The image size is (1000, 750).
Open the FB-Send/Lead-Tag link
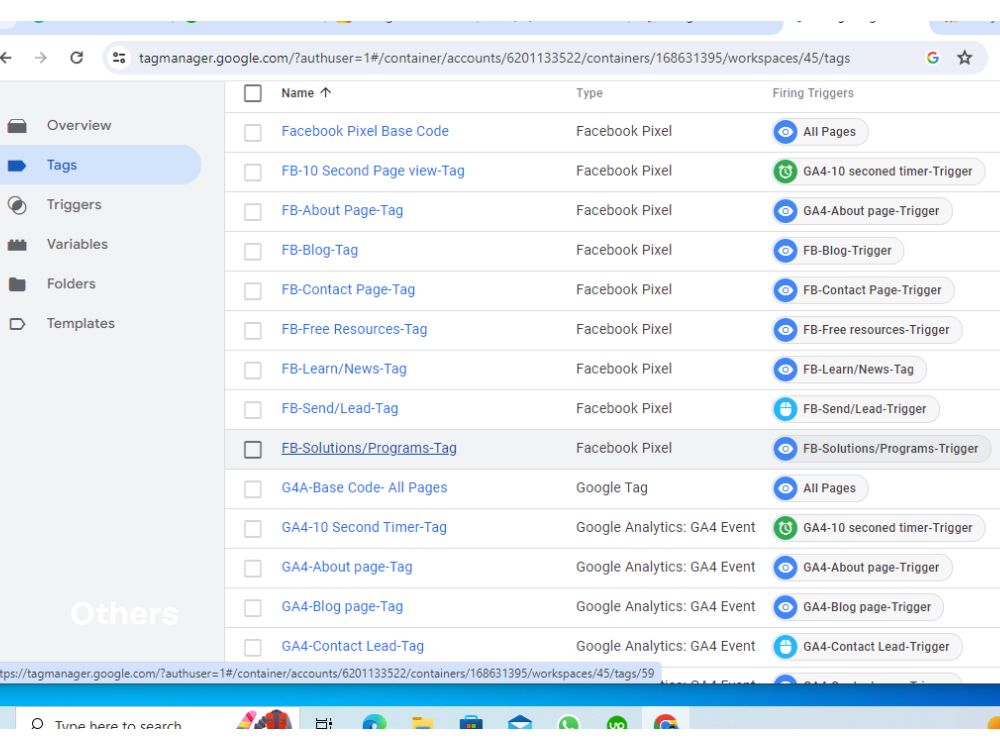tap(339, 408)
